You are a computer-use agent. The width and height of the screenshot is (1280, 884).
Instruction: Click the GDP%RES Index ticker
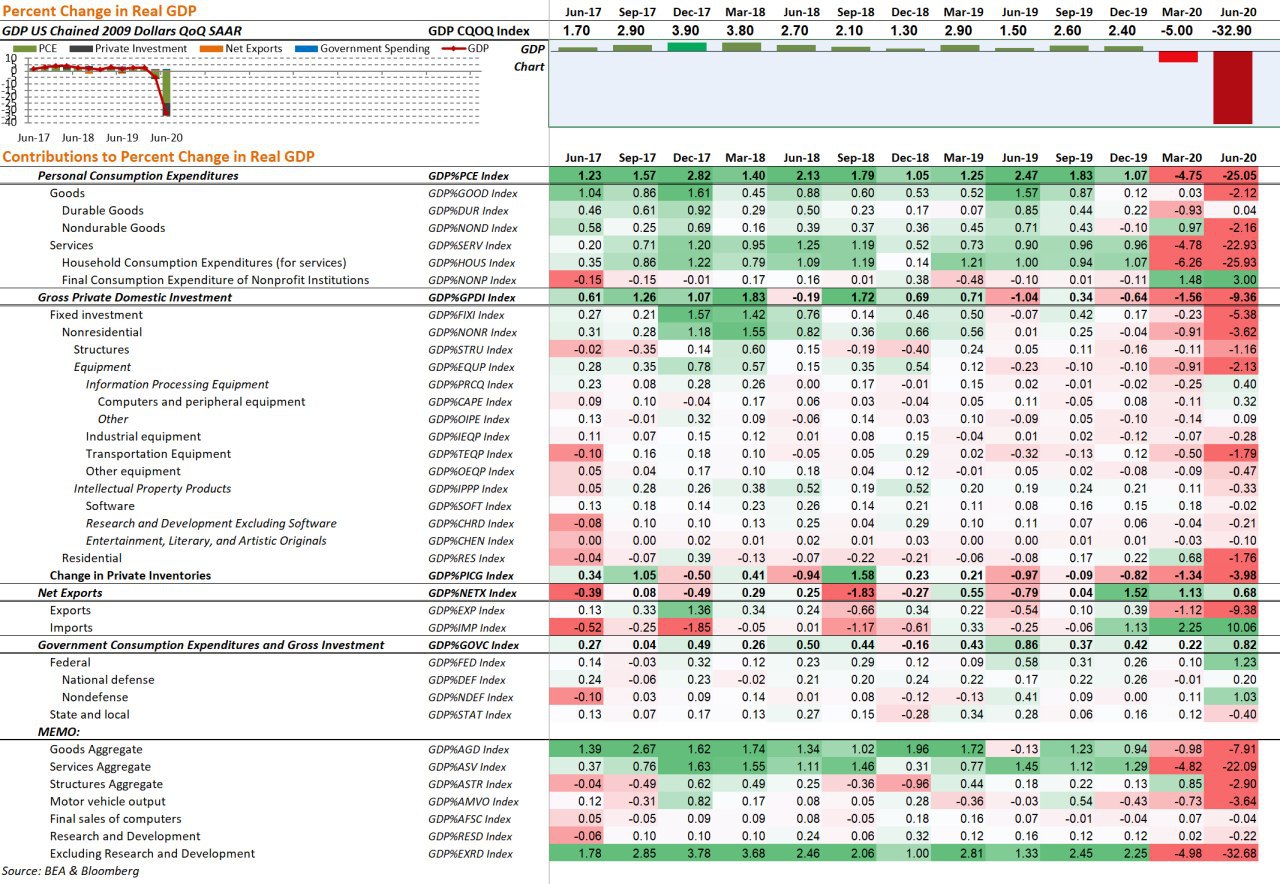click(x=467, y=559)
